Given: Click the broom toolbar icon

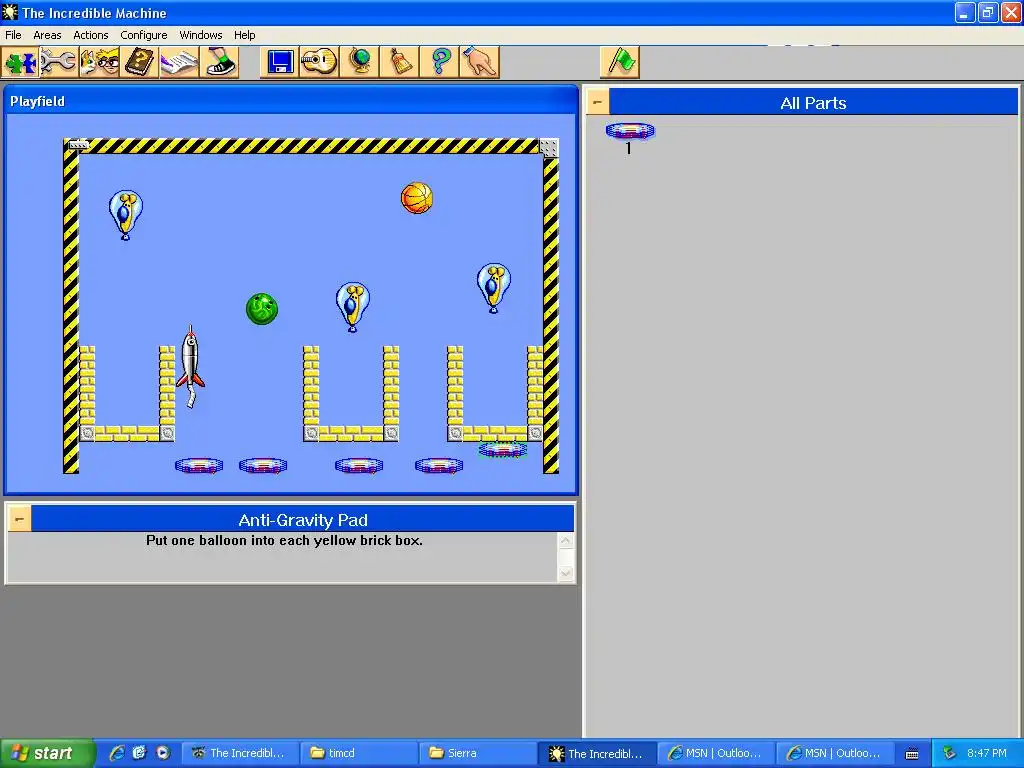Looking at the screenshot, I should (x=399, y=63).
